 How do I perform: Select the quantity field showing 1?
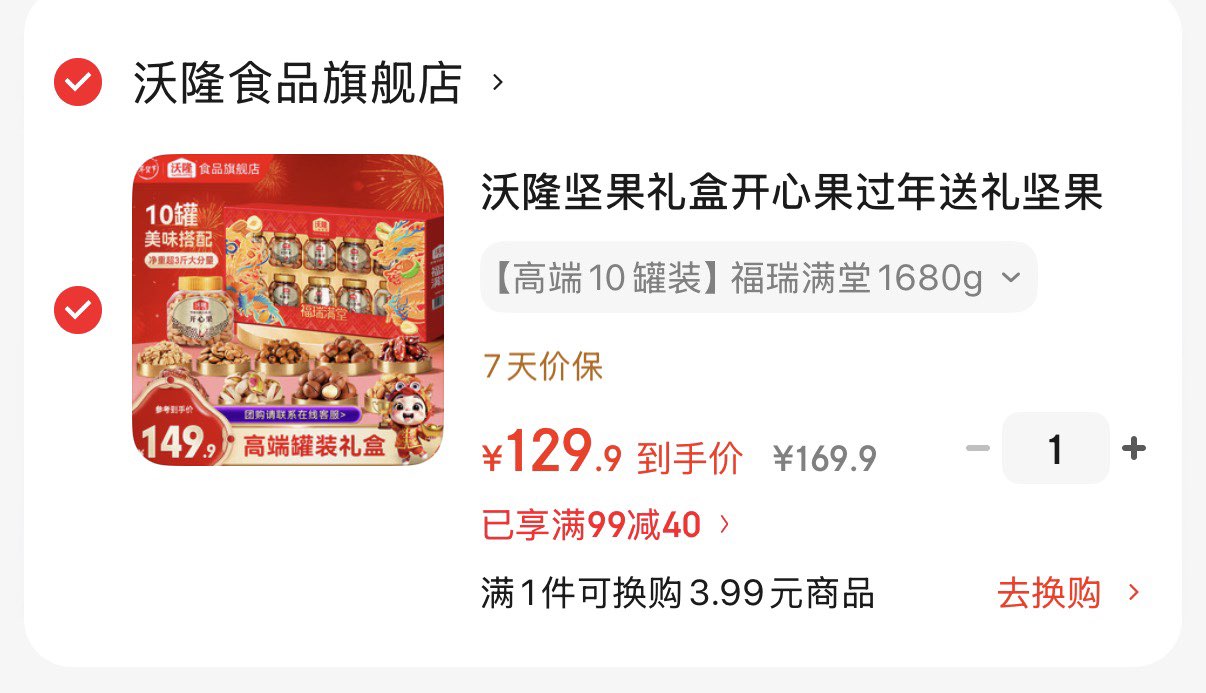[x=1056, y=449]
